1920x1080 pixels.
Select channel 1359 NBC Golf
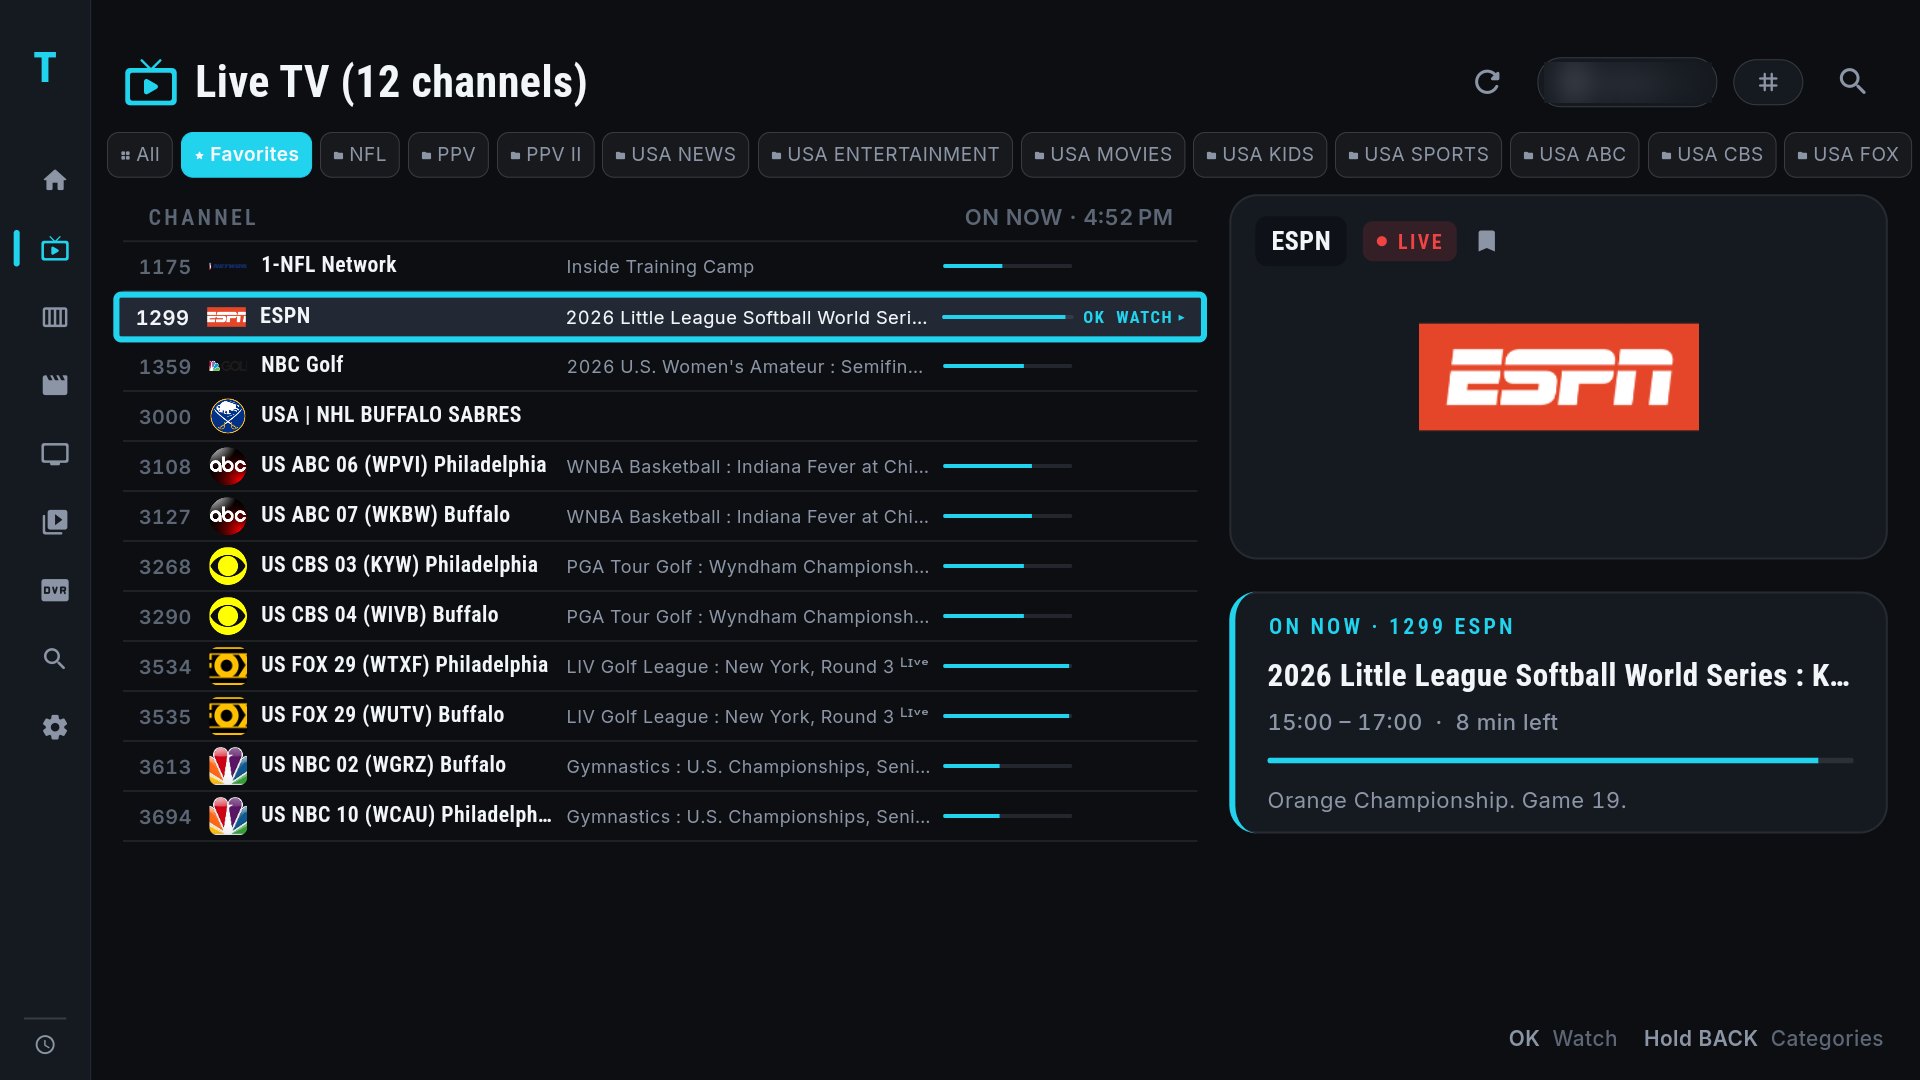click(660, 366)
